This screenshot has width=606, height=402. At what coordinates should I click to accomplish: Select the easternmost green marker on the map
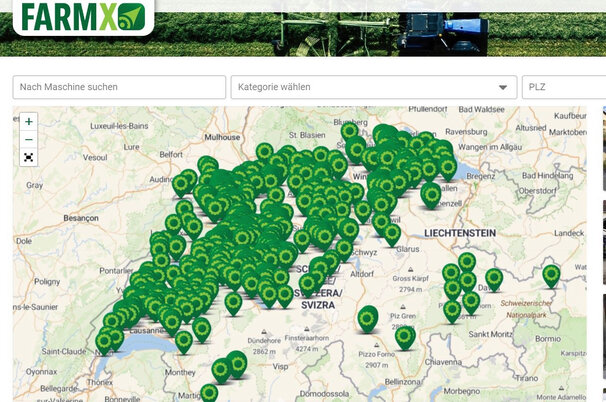coord(551,274)
